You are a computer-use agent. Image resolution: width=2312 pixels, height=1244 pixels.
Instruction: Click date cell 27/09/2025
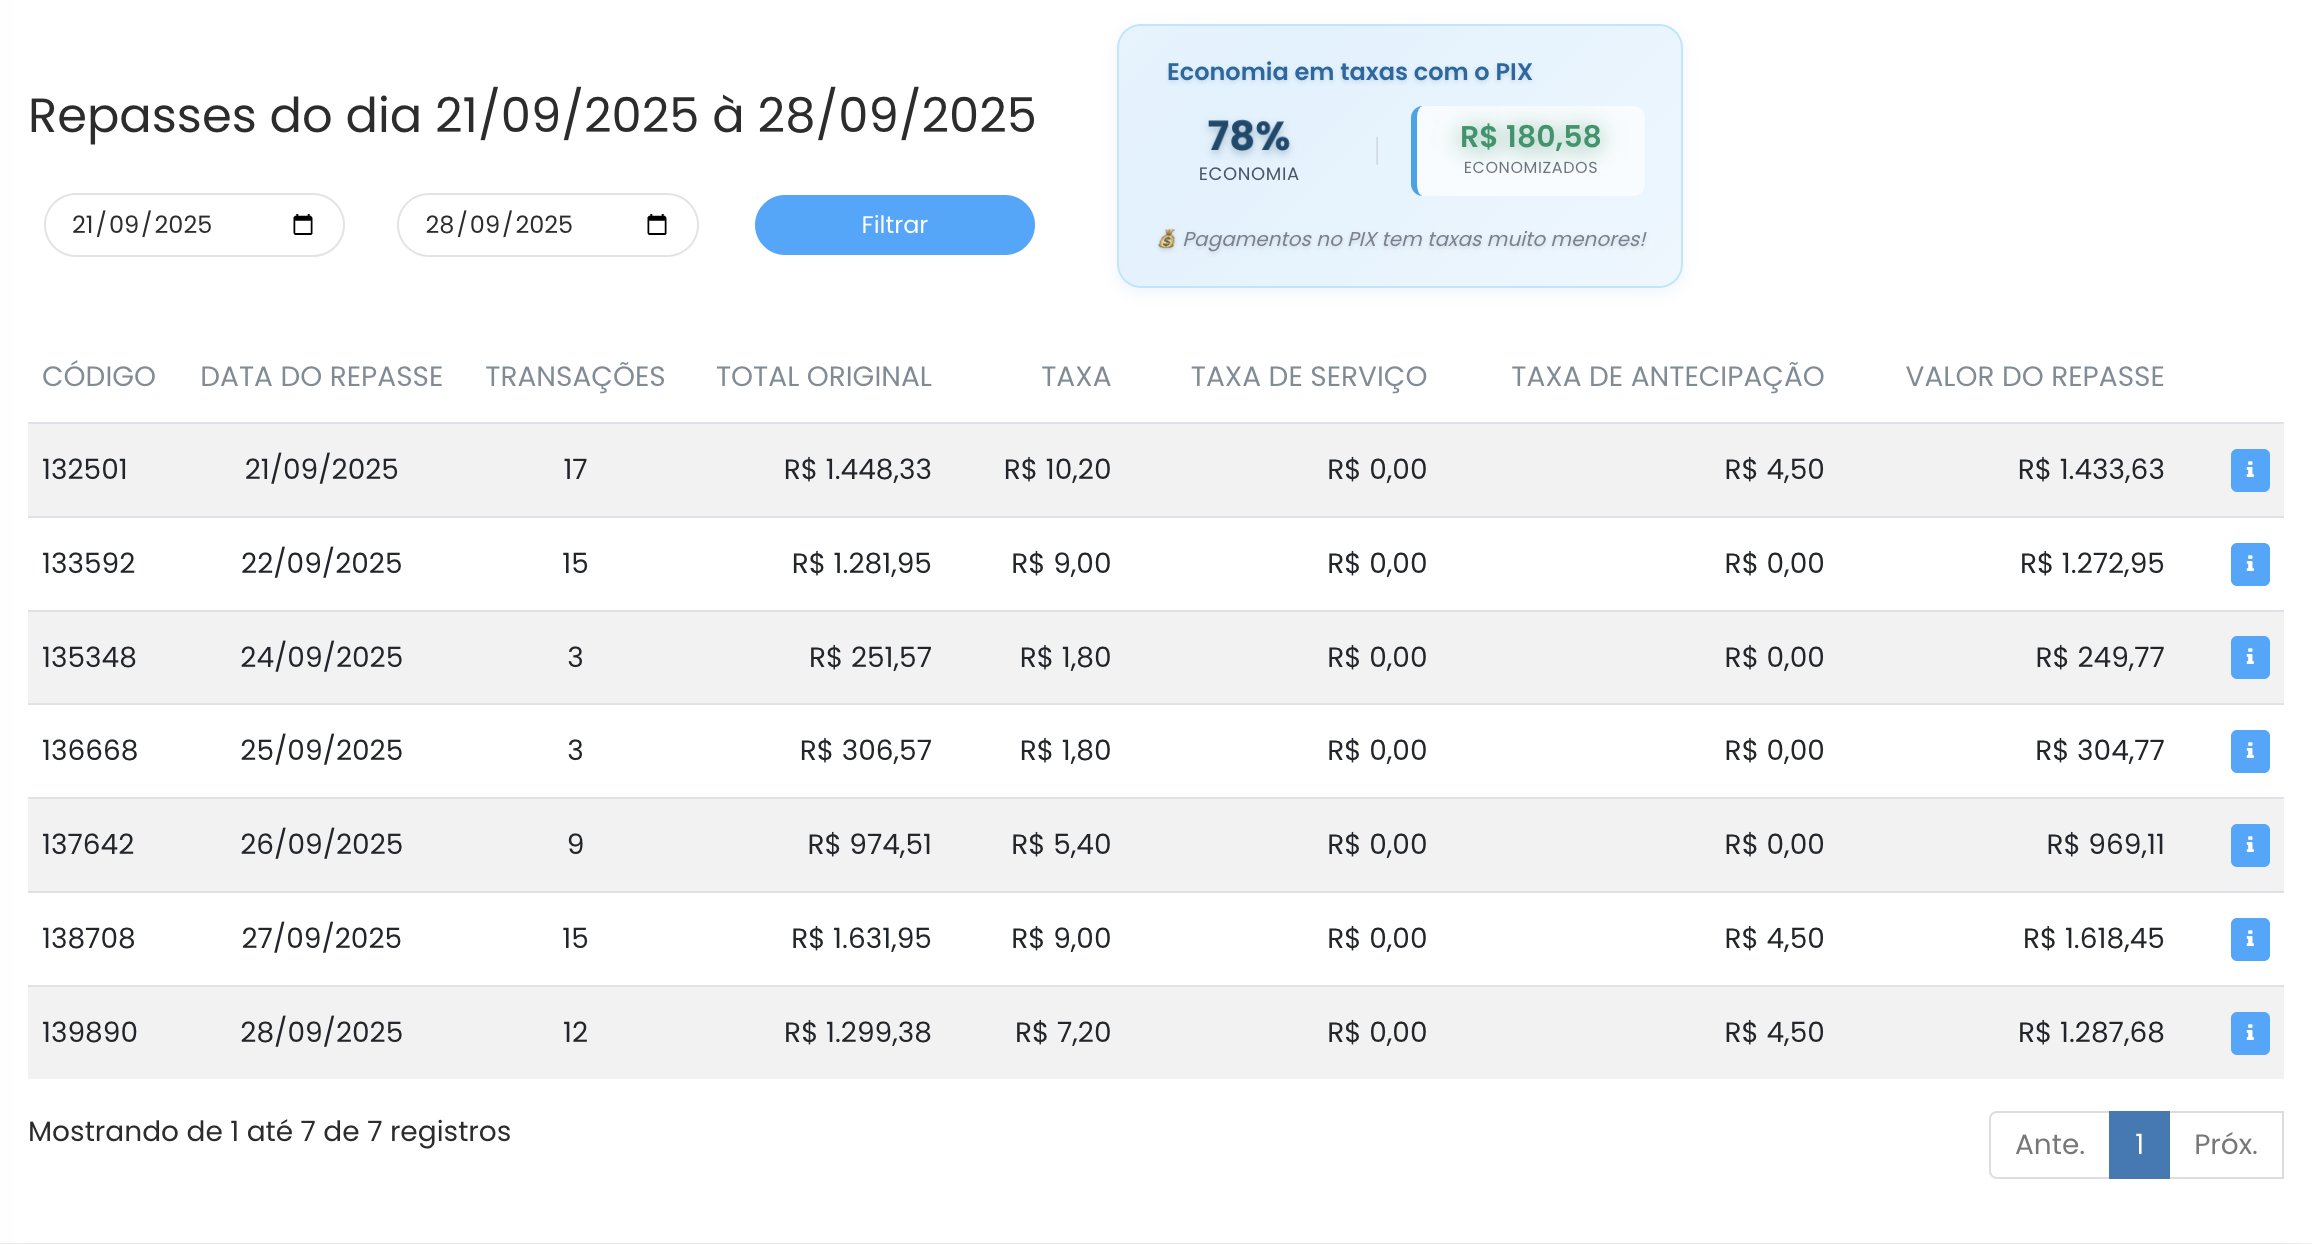point(321,938)
